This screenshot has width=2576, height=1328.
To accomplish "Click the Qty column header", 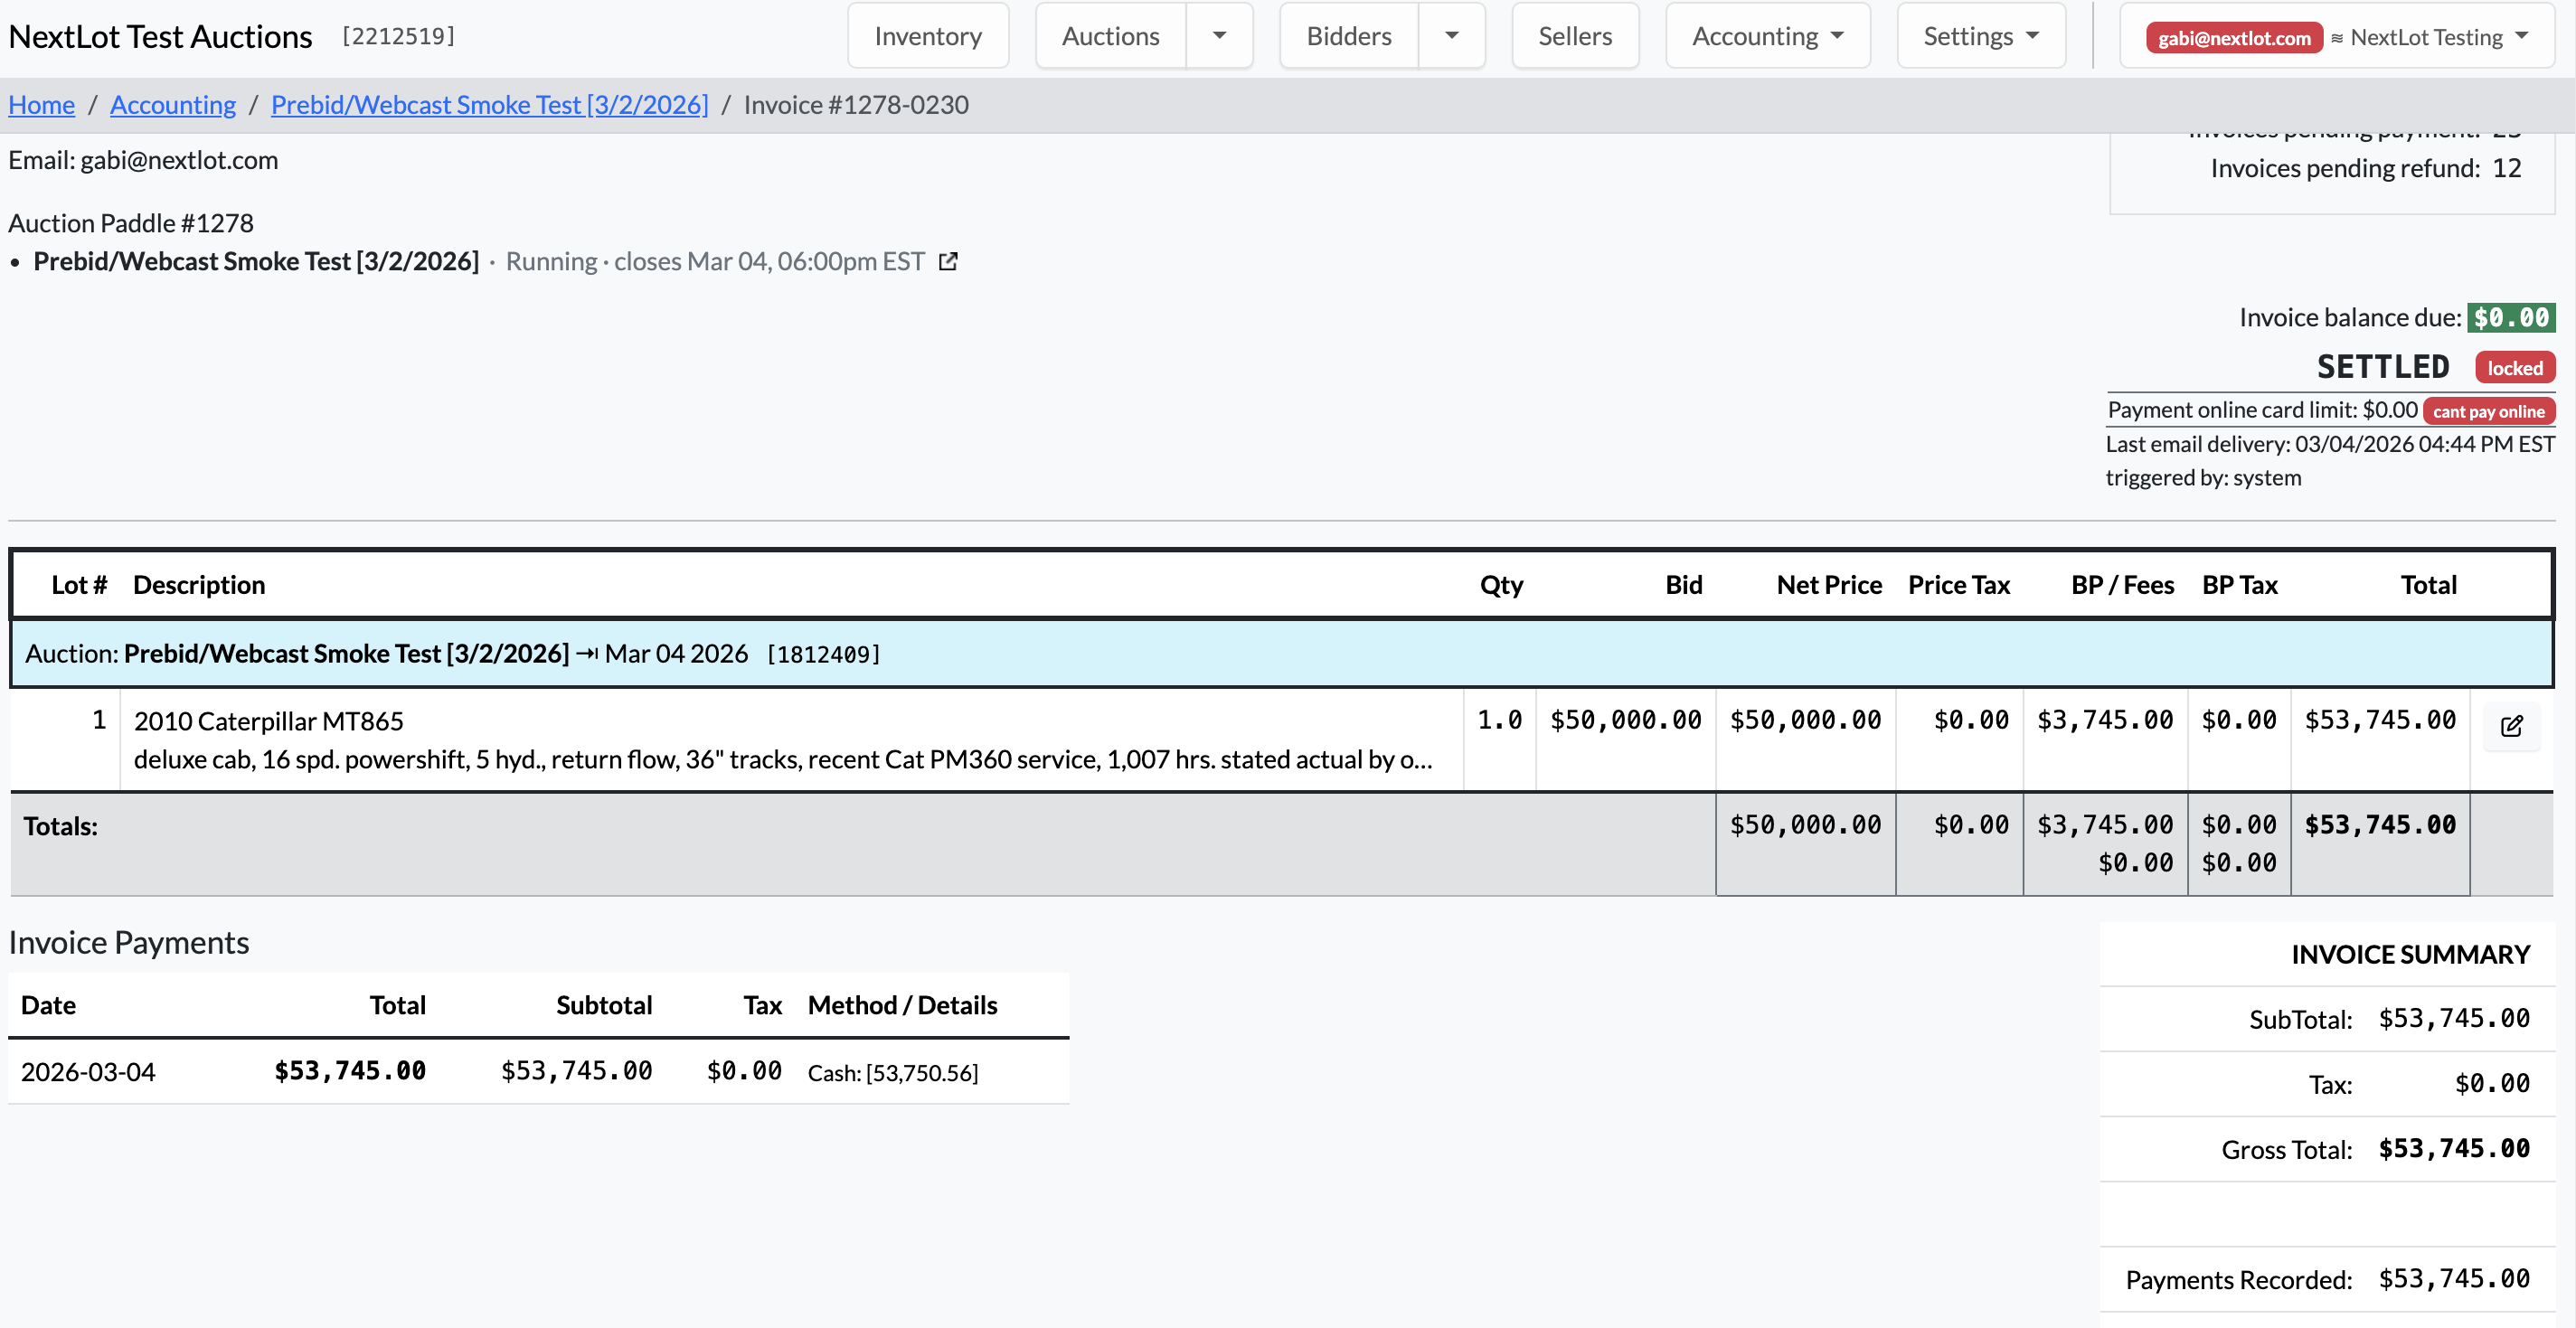I will pos(1501,585).
